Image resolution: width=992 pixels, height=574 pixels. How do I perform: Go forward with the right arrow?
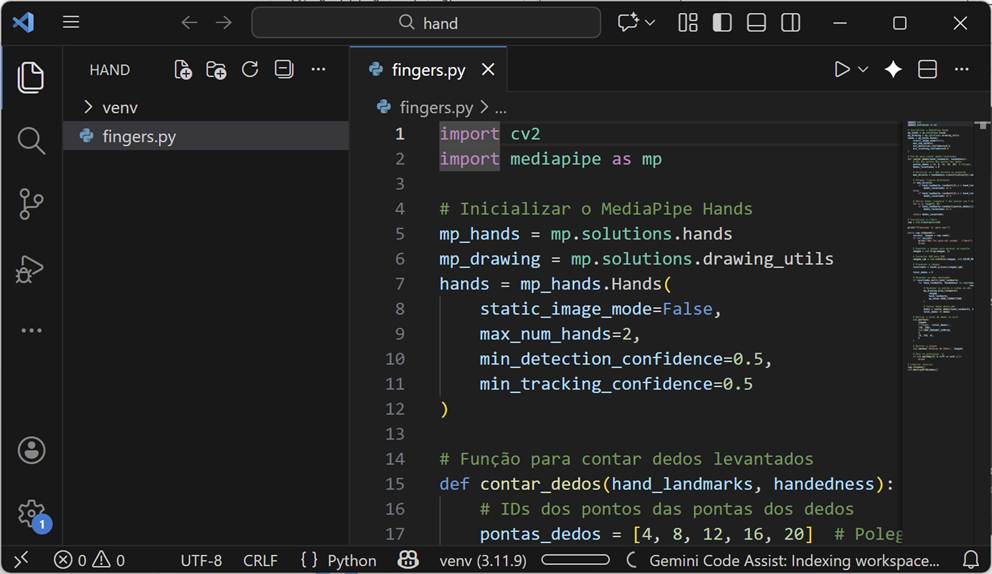coord(223,23)
